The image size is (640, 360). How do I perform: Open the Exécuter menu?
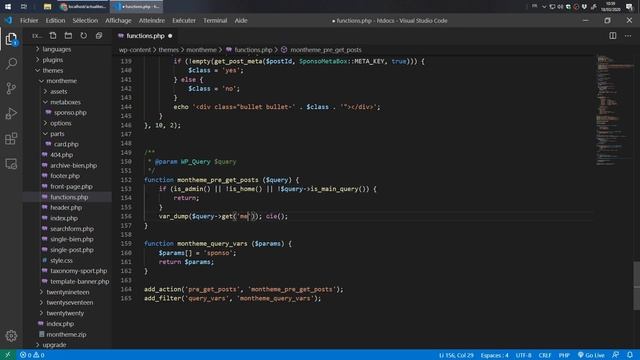click(184, 20)
